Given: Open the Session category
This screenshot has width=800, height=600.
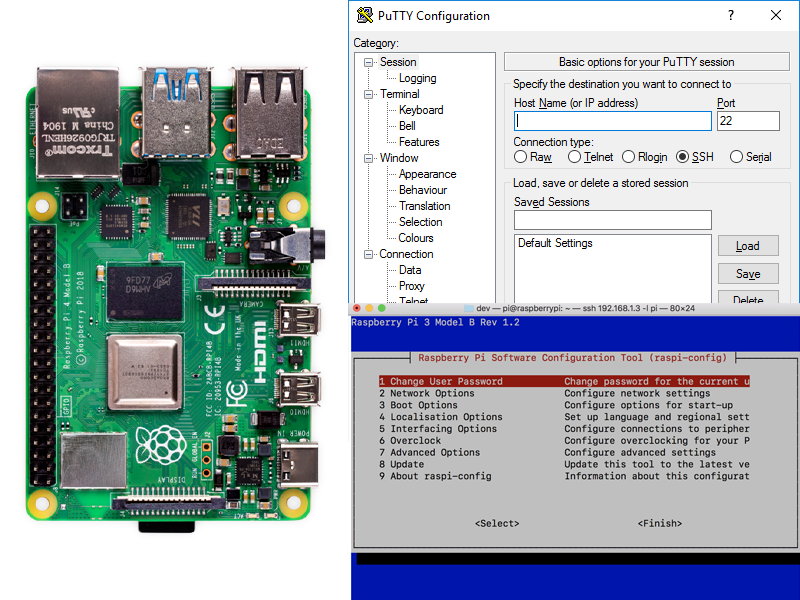Looking at the screenshot, I should (x=398, y=62).
